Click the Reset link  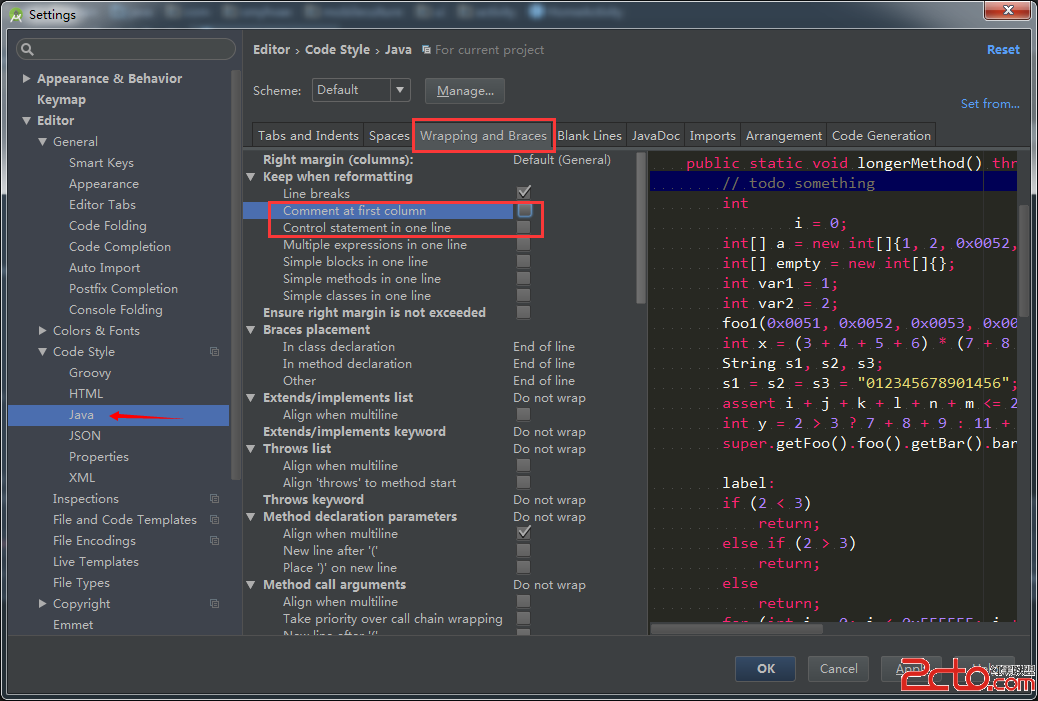point(1003,50)
